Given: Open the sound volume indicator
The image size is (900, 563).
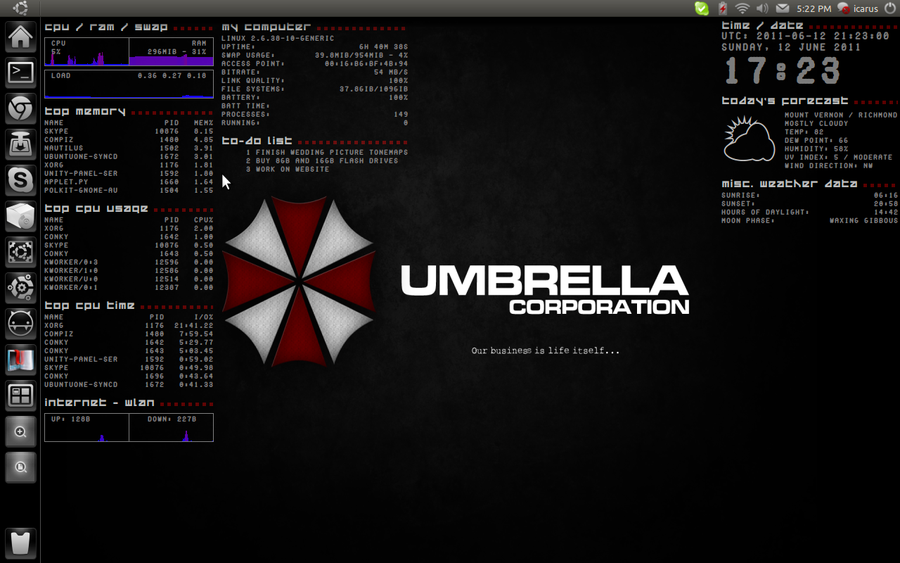Looking at the screenshot, I should (x=762, y=8).
